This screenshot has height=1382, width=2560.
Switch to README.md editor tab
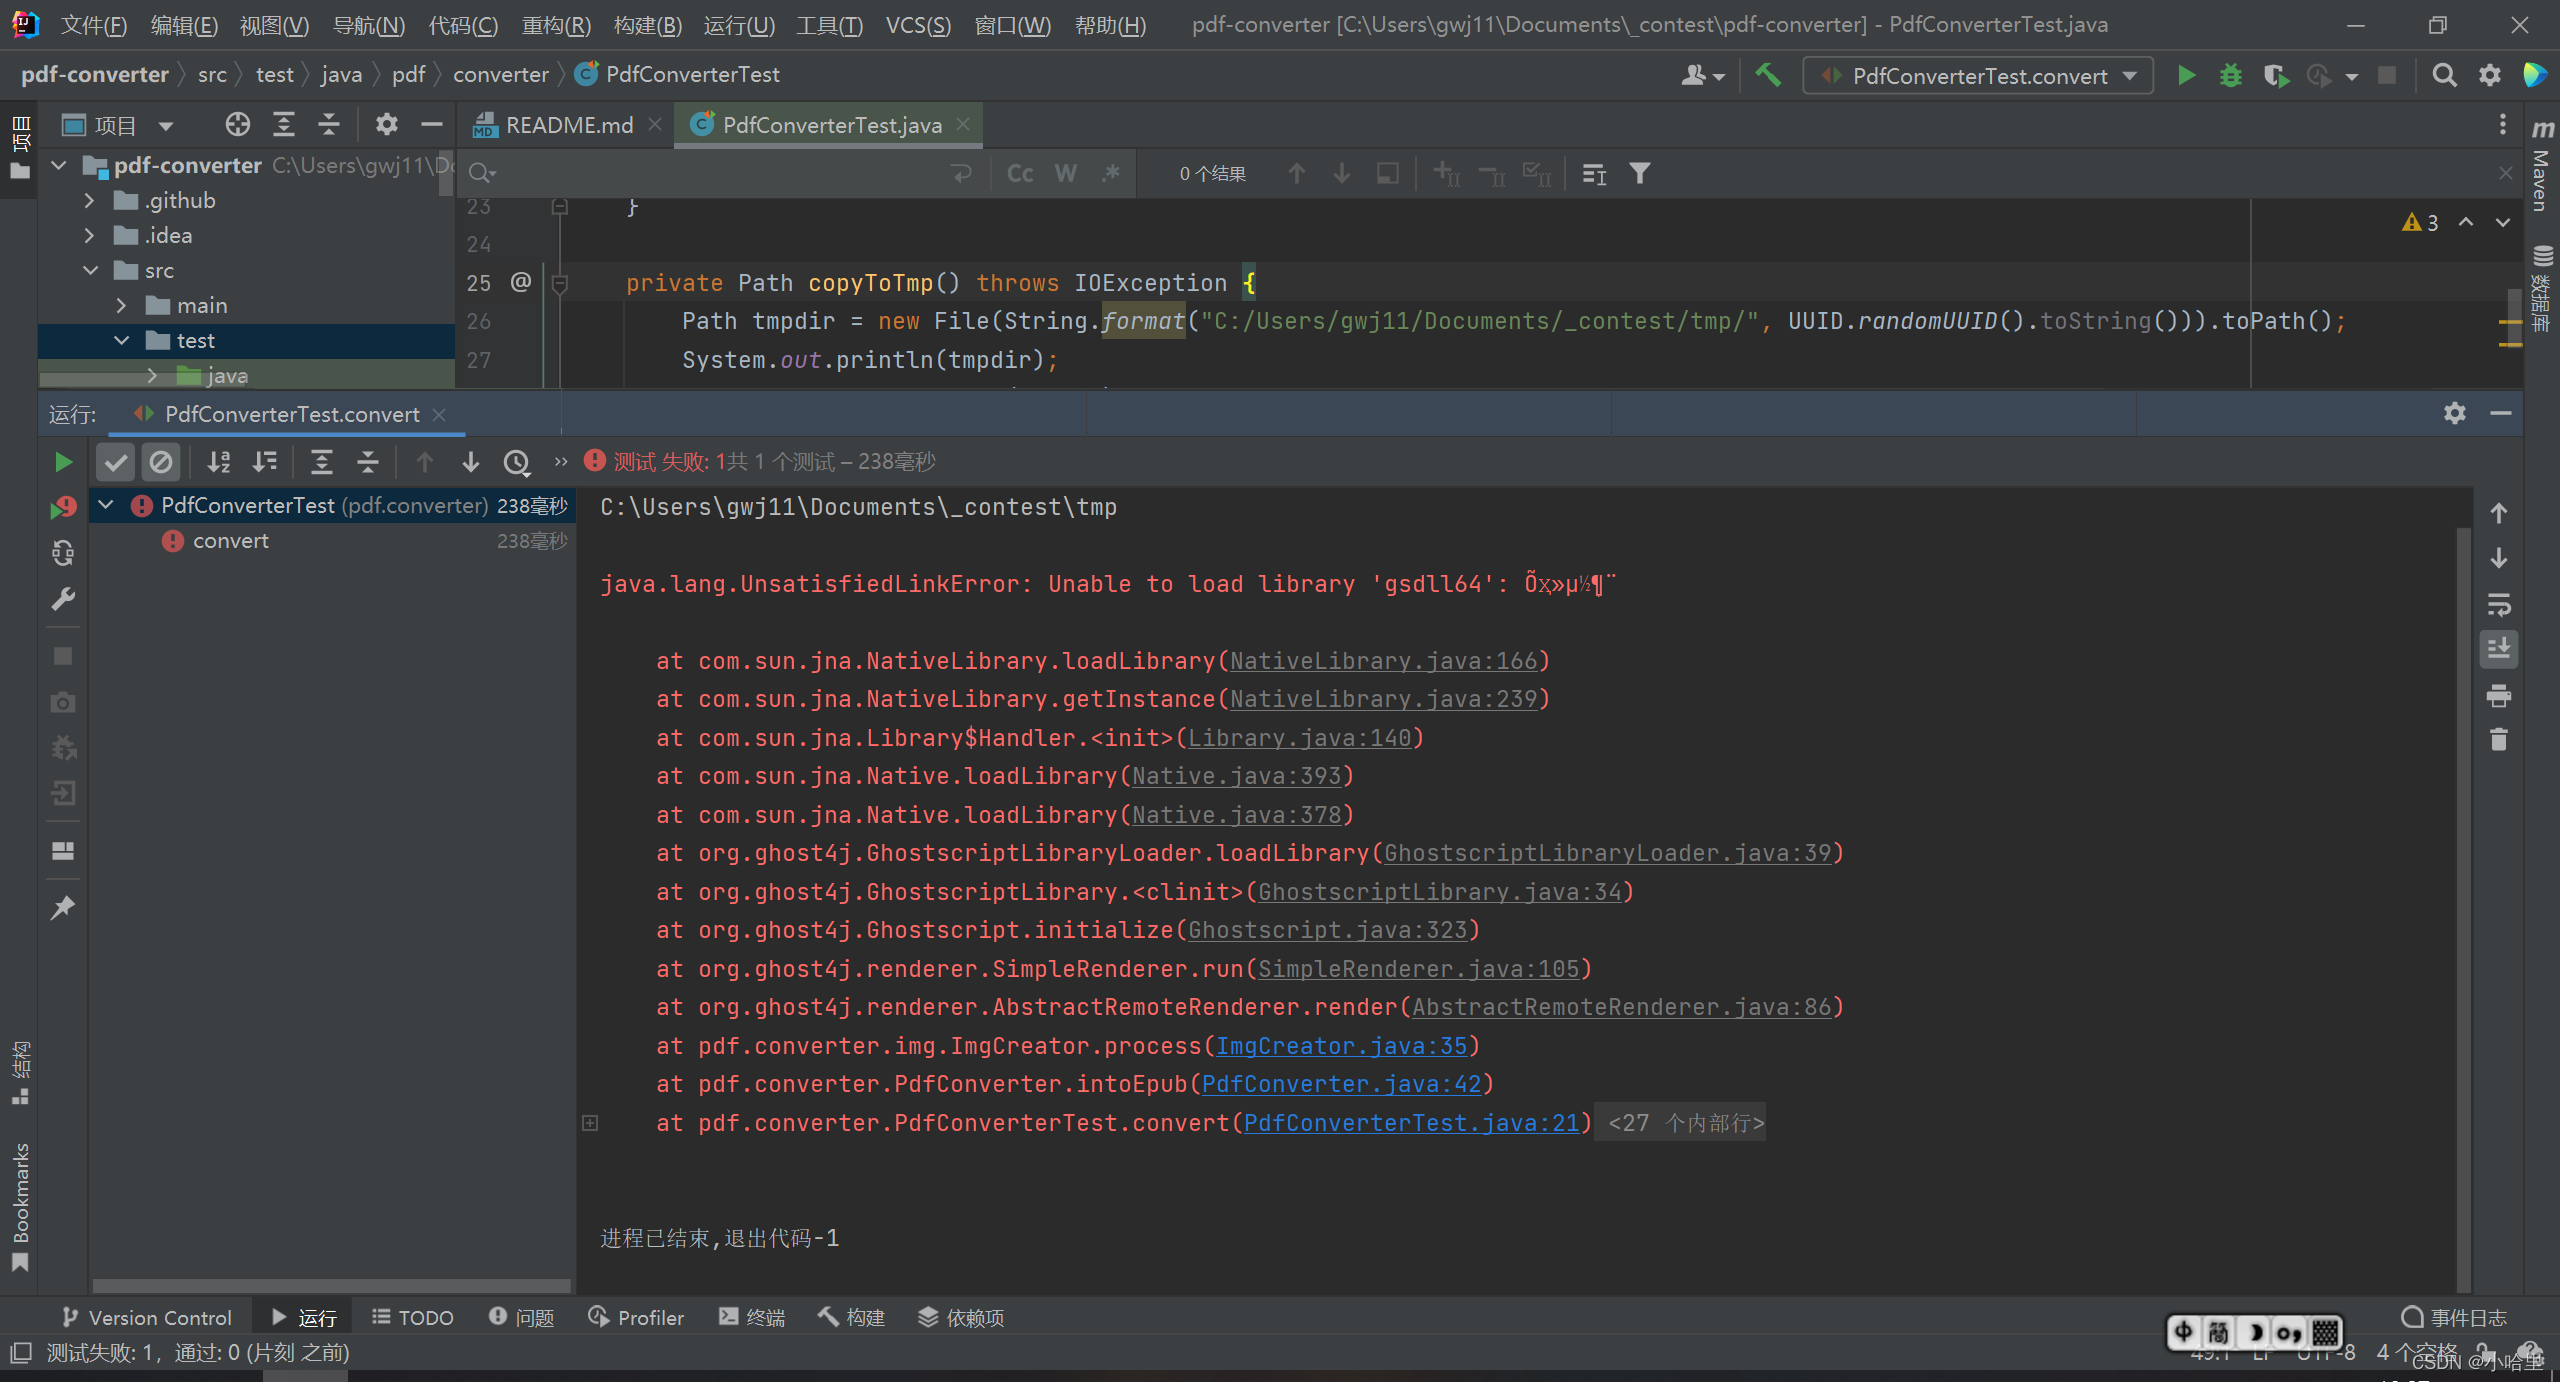(568, 125)
